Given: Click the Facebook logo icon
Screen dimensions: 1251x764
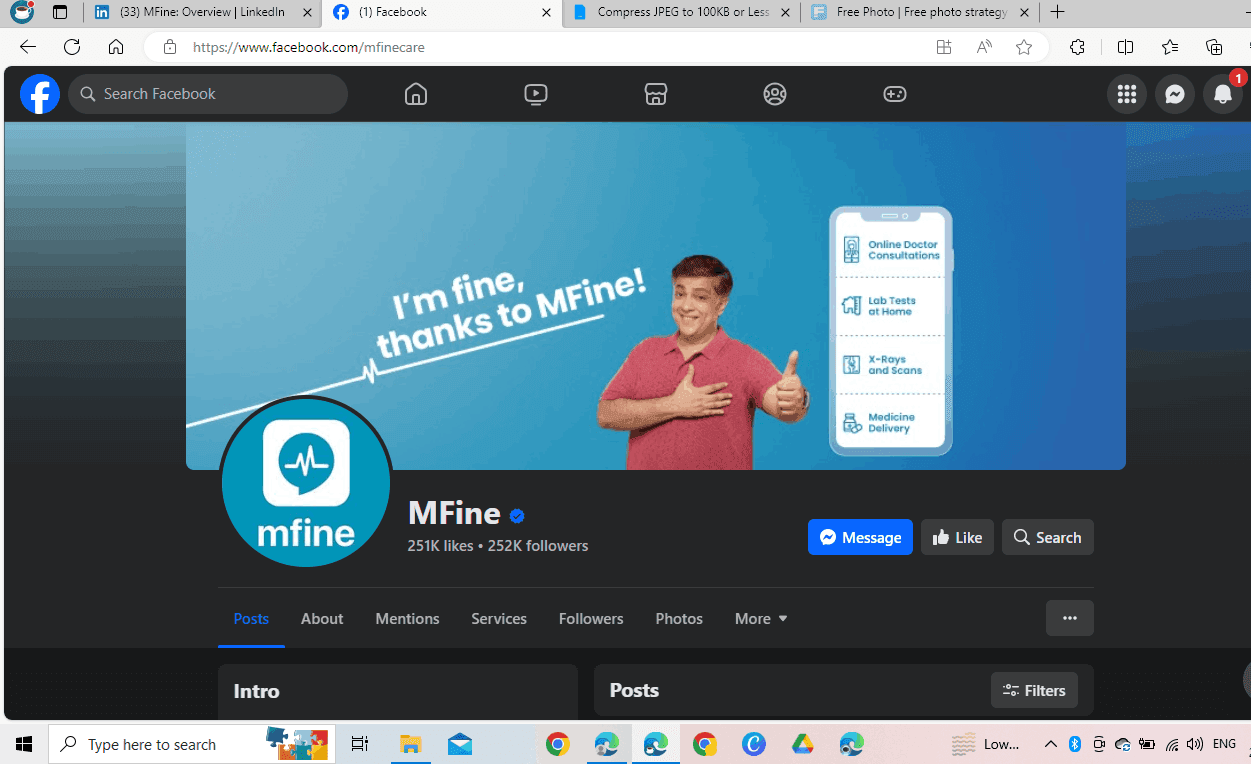Looking at the screenshot, I should click(40, 94).
